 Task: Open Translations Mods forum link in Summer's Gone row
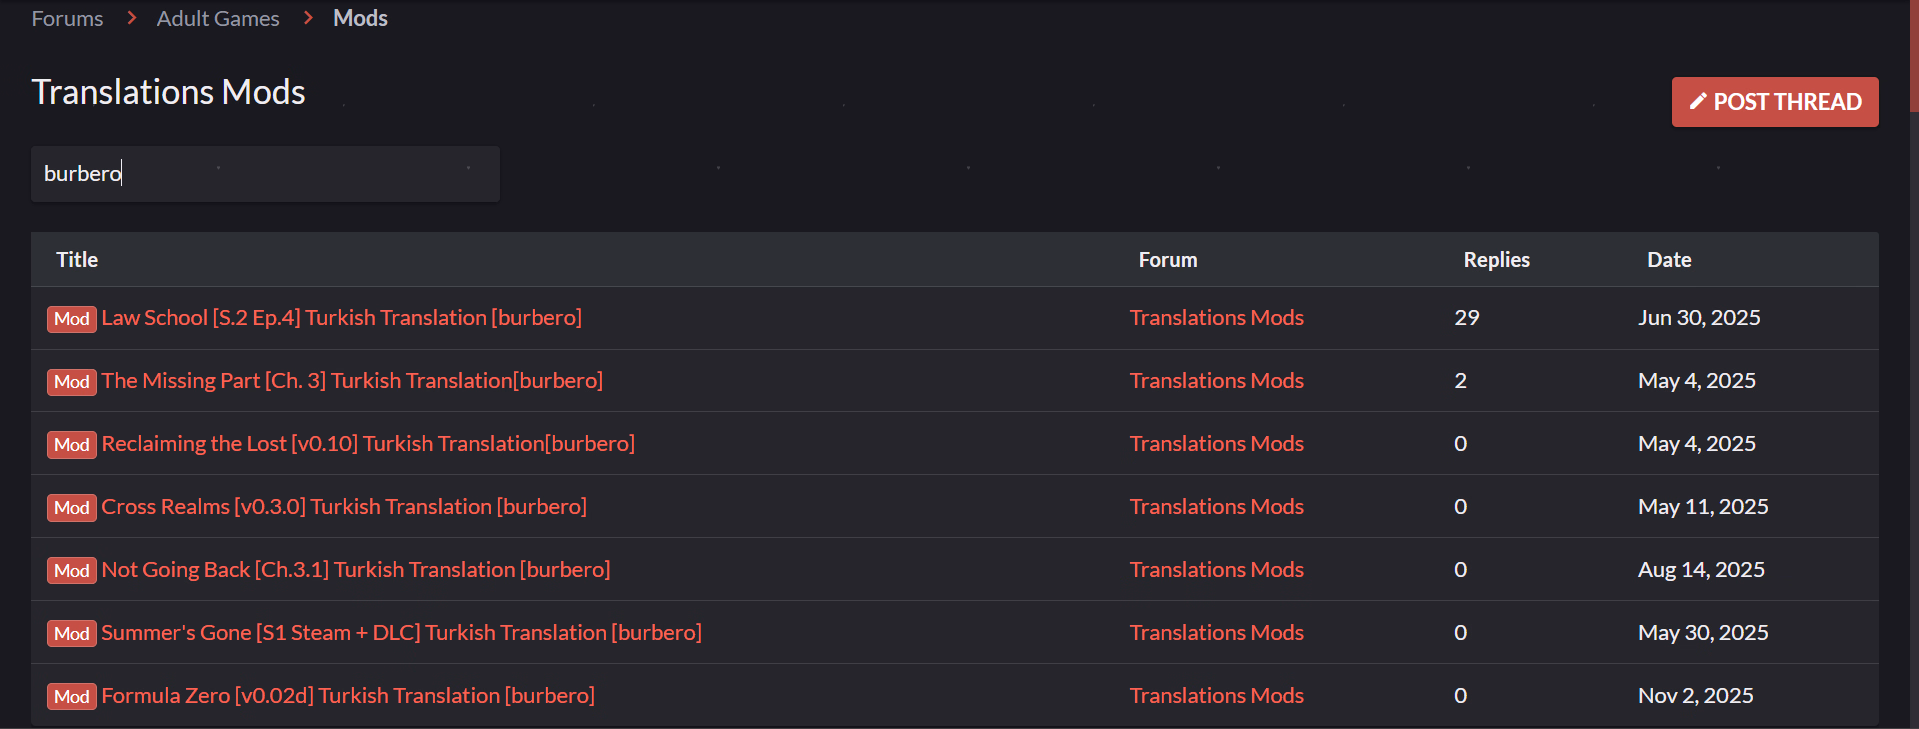1216,633
